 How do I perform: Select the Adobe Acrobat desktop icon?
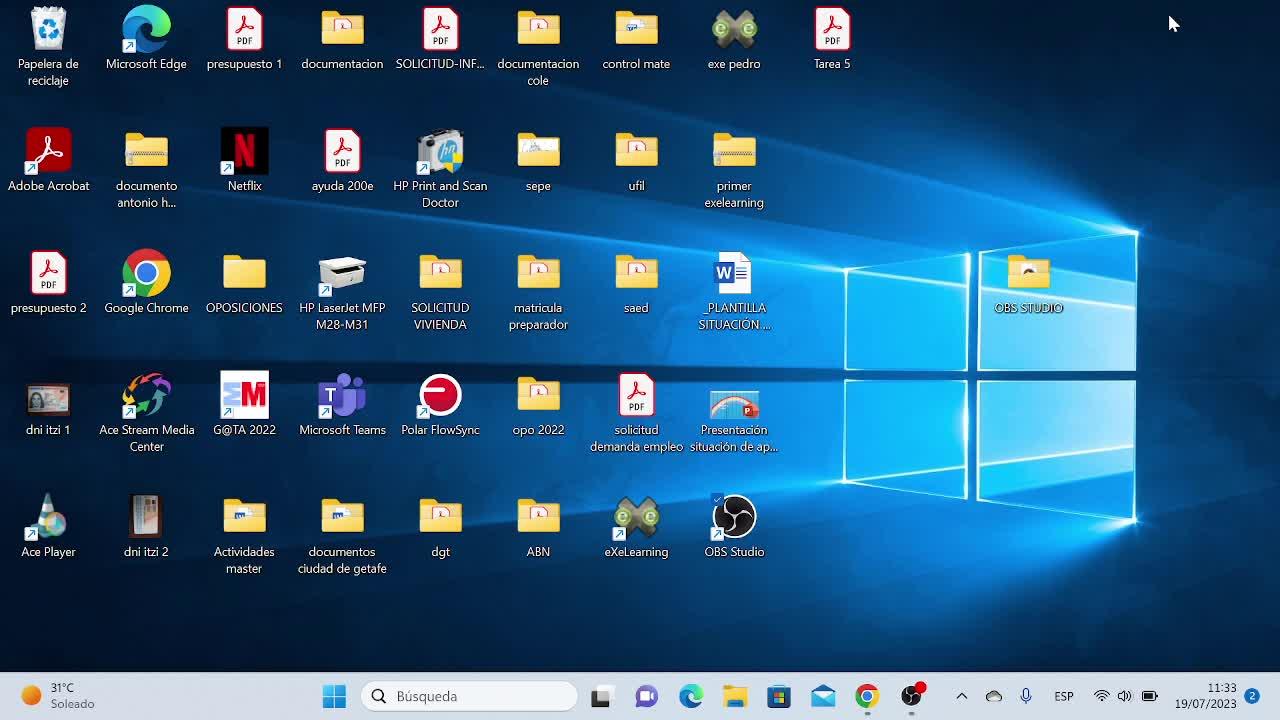click(48, 152)
